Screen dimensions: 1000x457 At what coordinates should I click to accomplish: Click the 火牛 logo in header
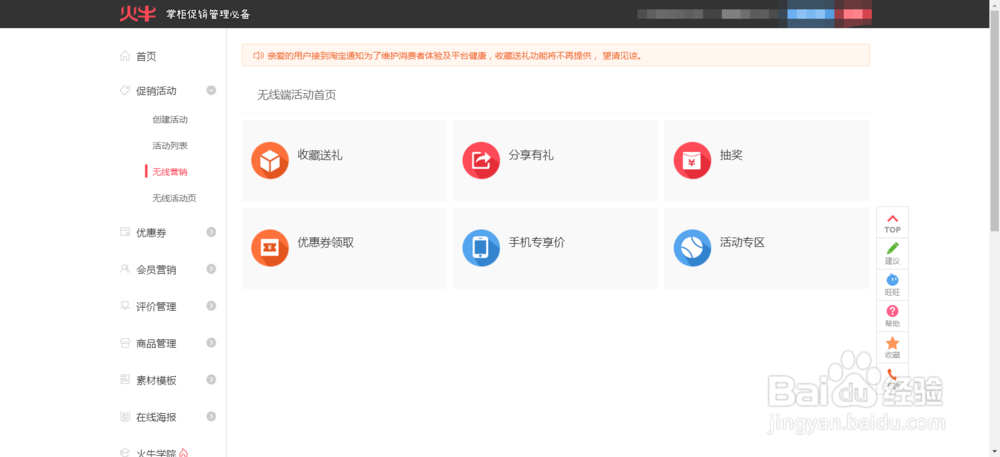137,13
